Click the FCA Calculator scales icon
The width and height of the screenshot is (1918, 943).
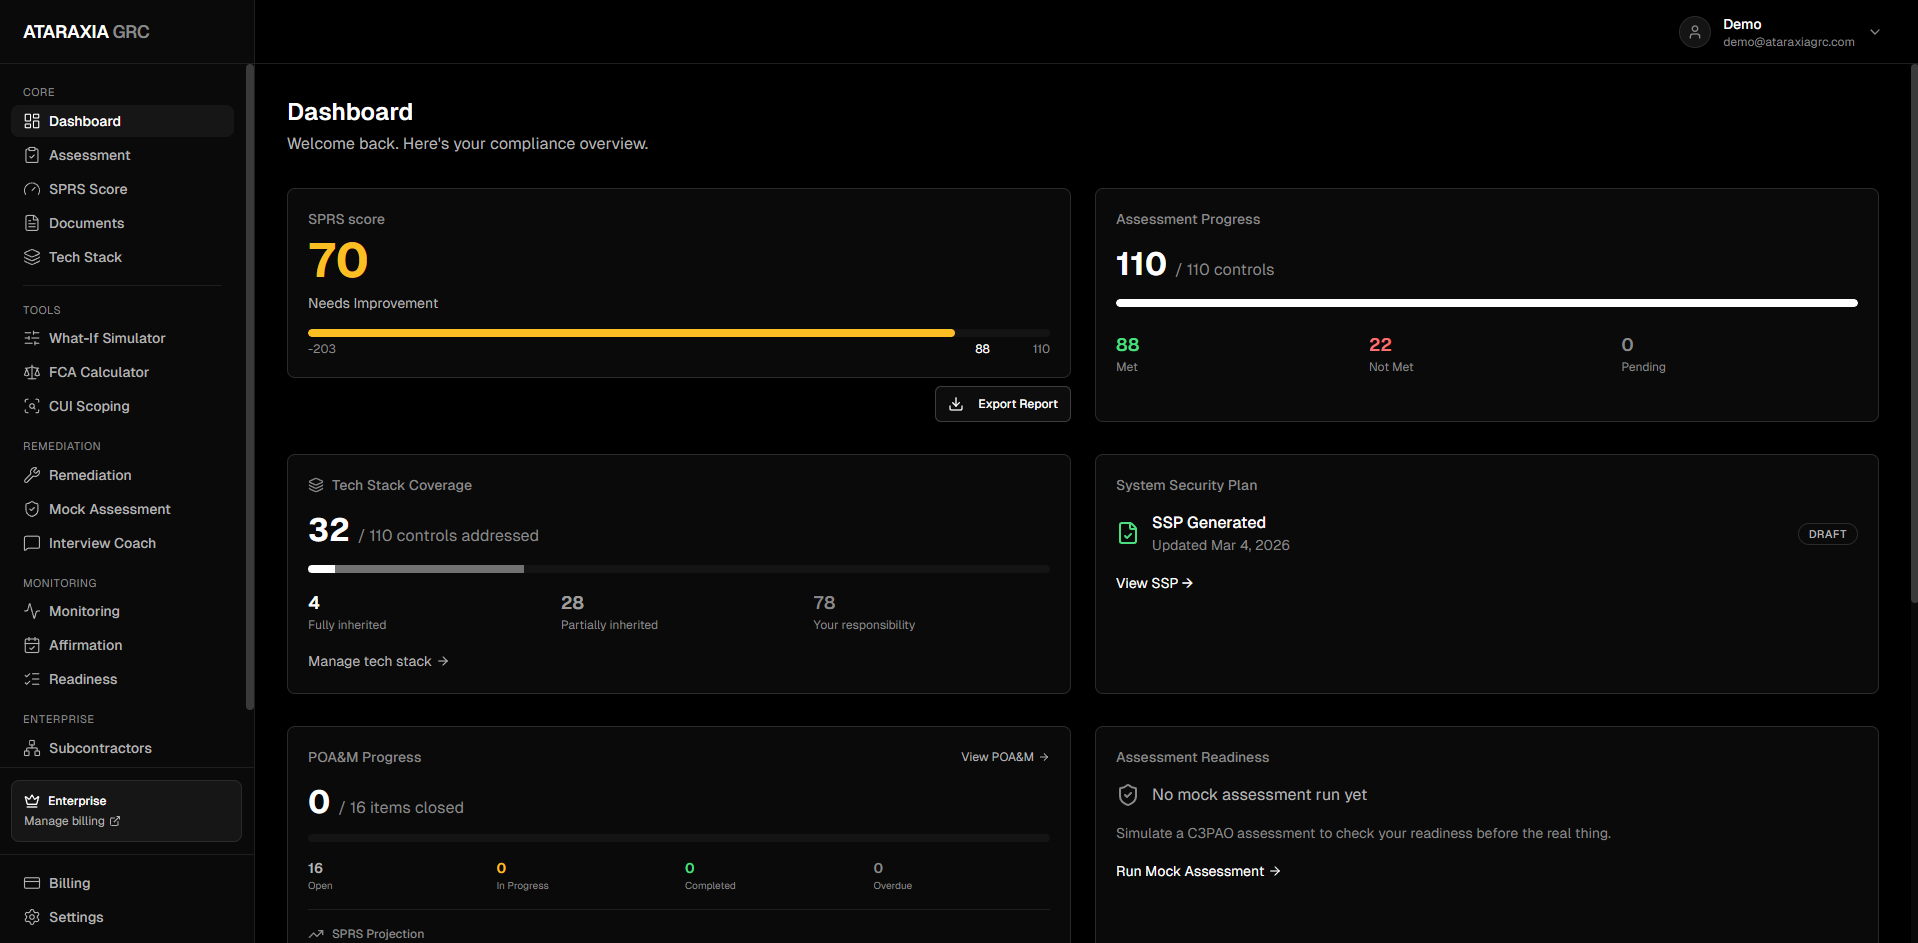click(32, 372)
